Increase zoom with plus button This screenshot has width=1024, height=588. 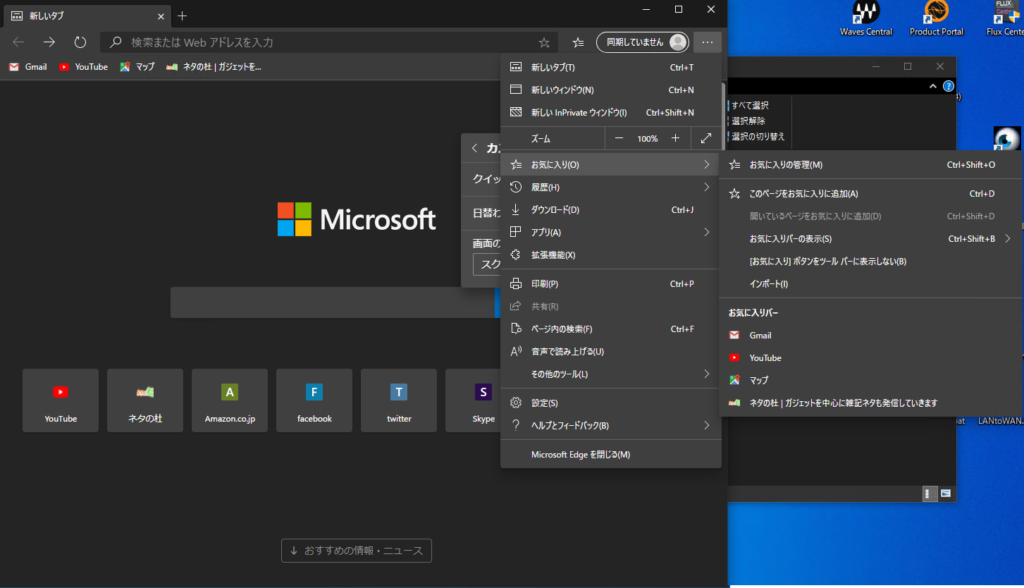pos(675,139)
